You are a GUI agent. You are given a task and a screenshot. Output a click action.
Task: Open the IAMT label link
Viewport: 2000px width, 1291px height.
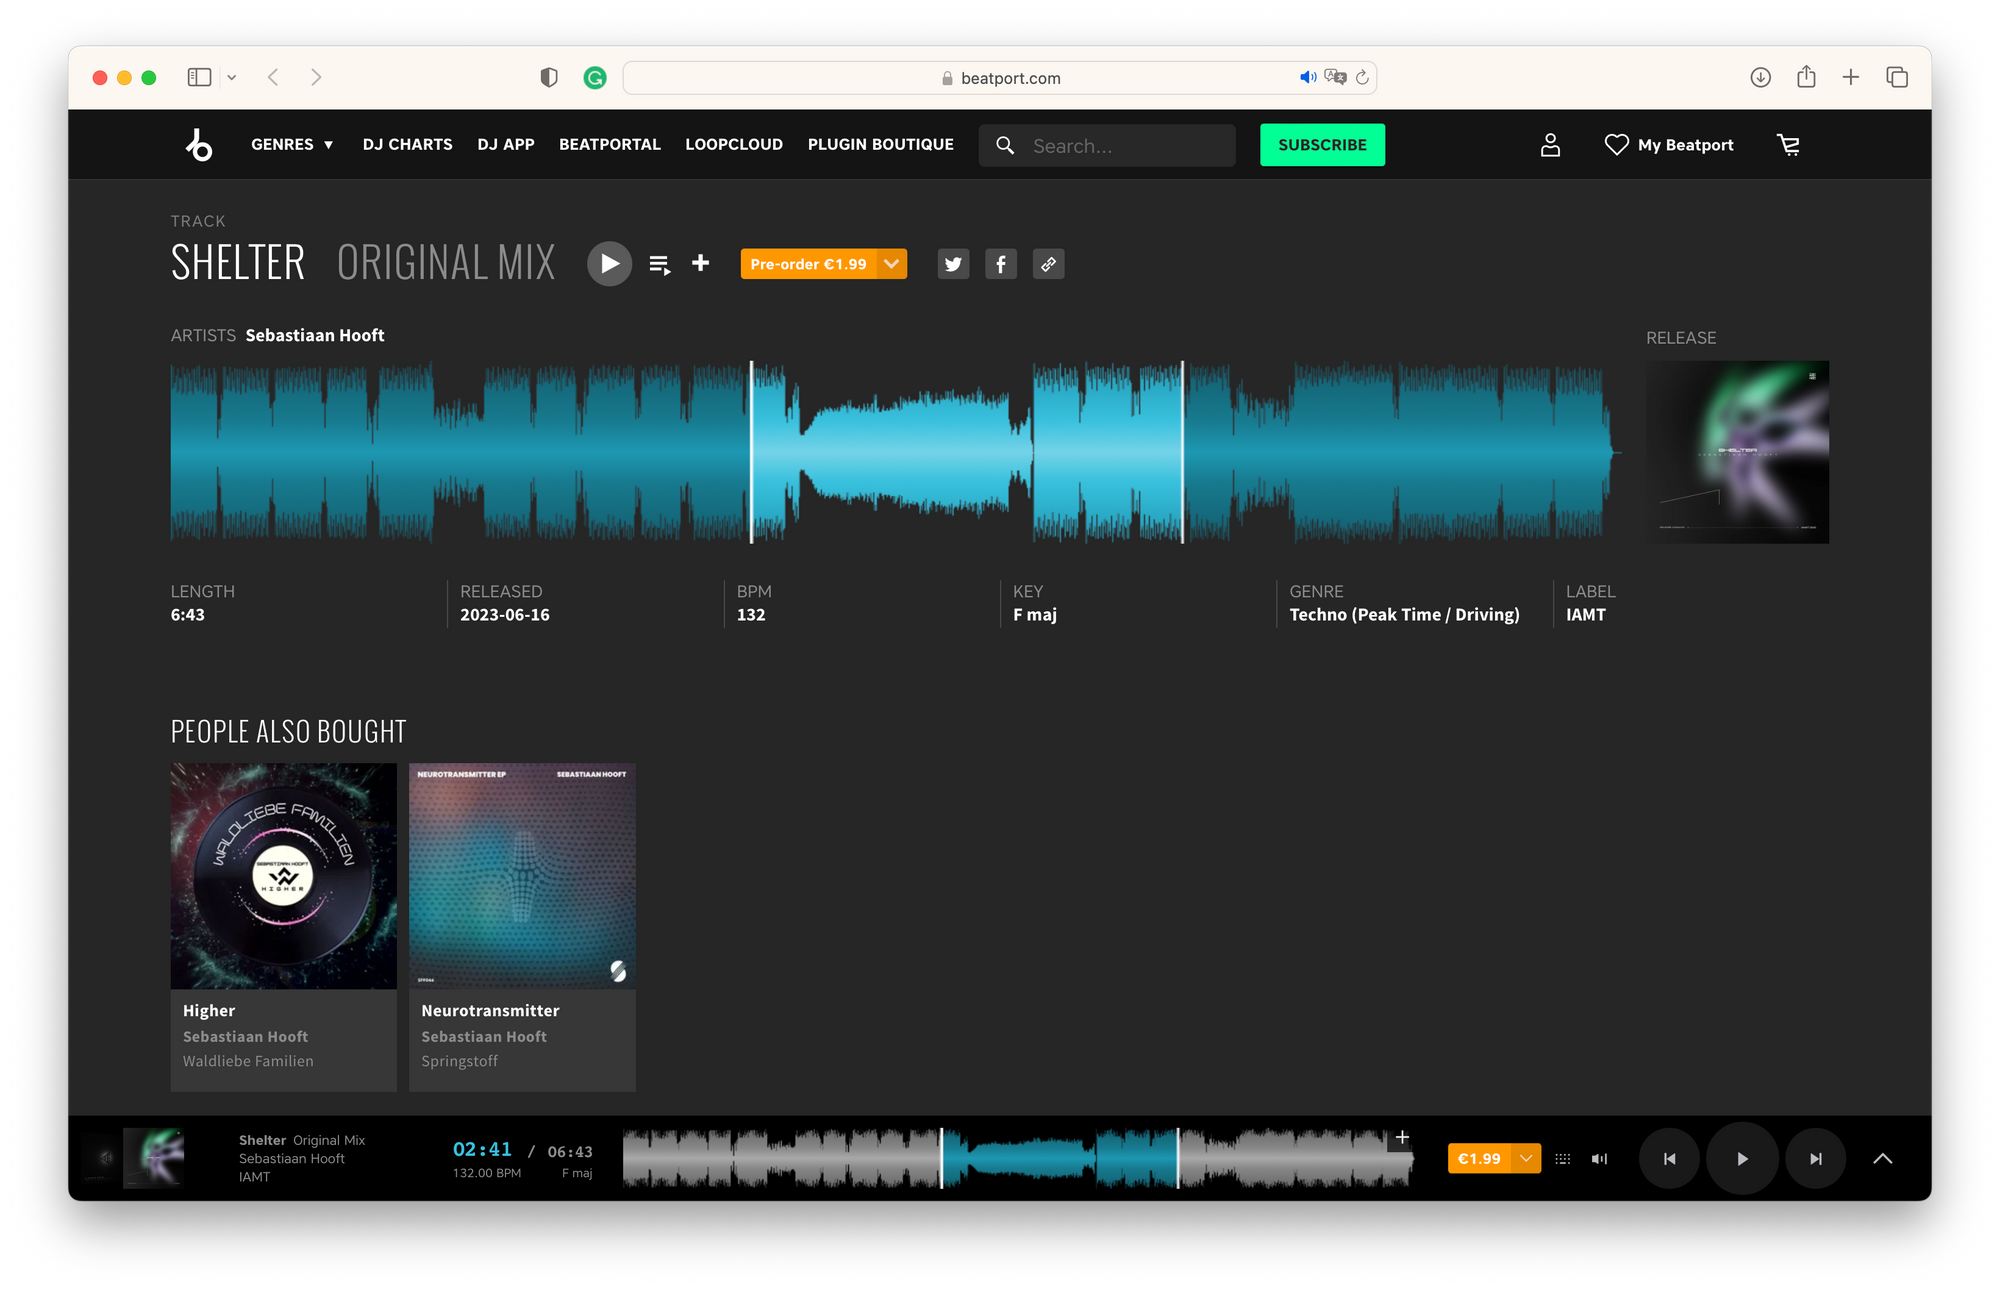[1585, 615]
